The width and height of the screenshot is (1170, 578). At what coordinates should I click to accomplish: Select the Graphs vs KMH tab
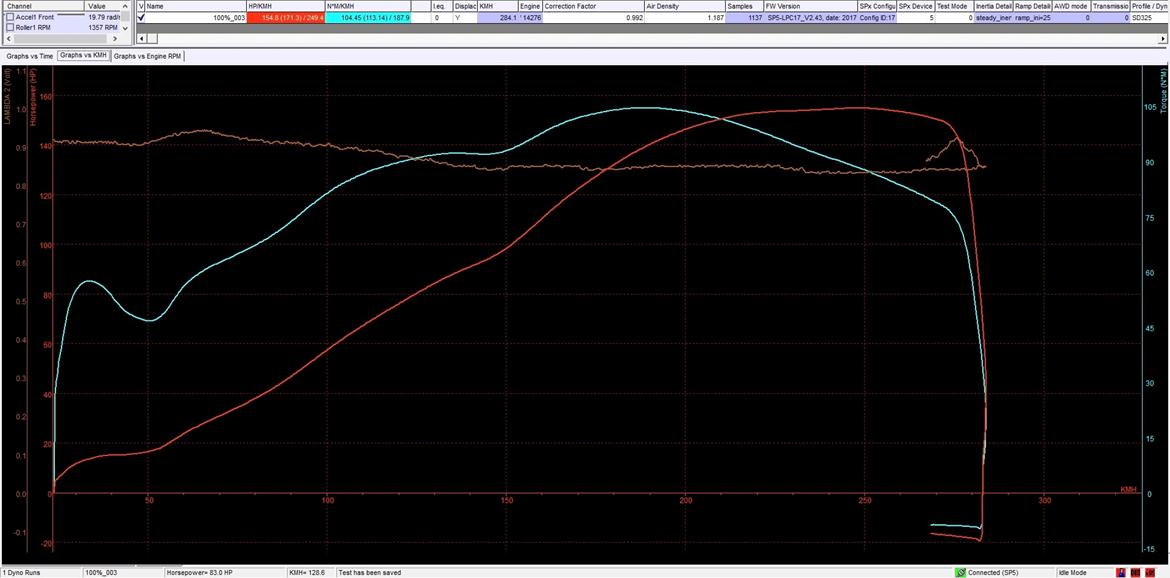coord(83,56)
